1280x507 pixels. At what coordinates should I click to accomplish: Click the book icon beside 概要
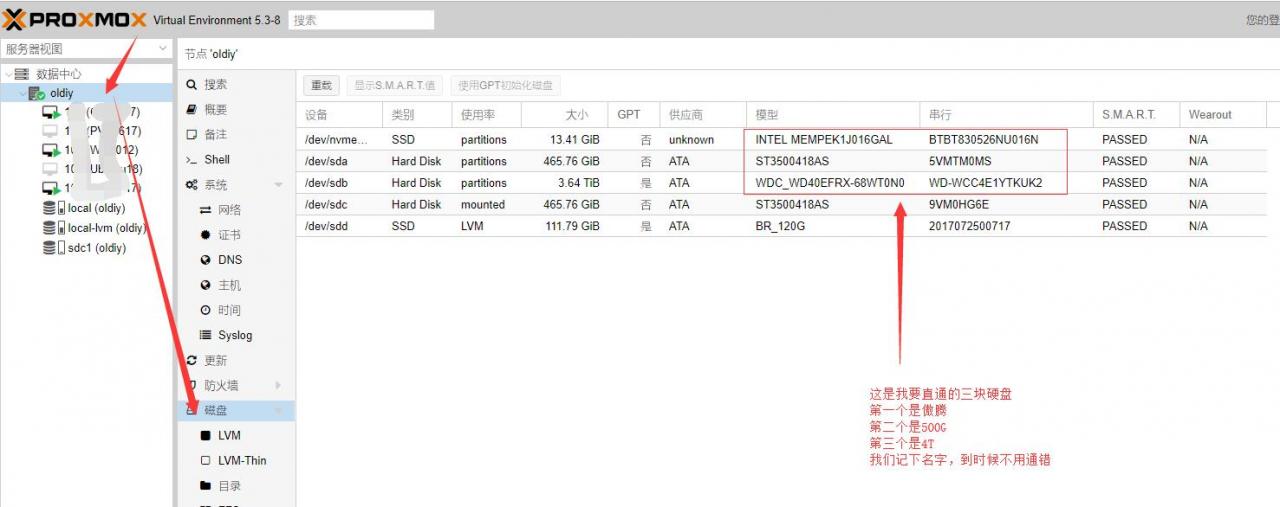point(192,110)
